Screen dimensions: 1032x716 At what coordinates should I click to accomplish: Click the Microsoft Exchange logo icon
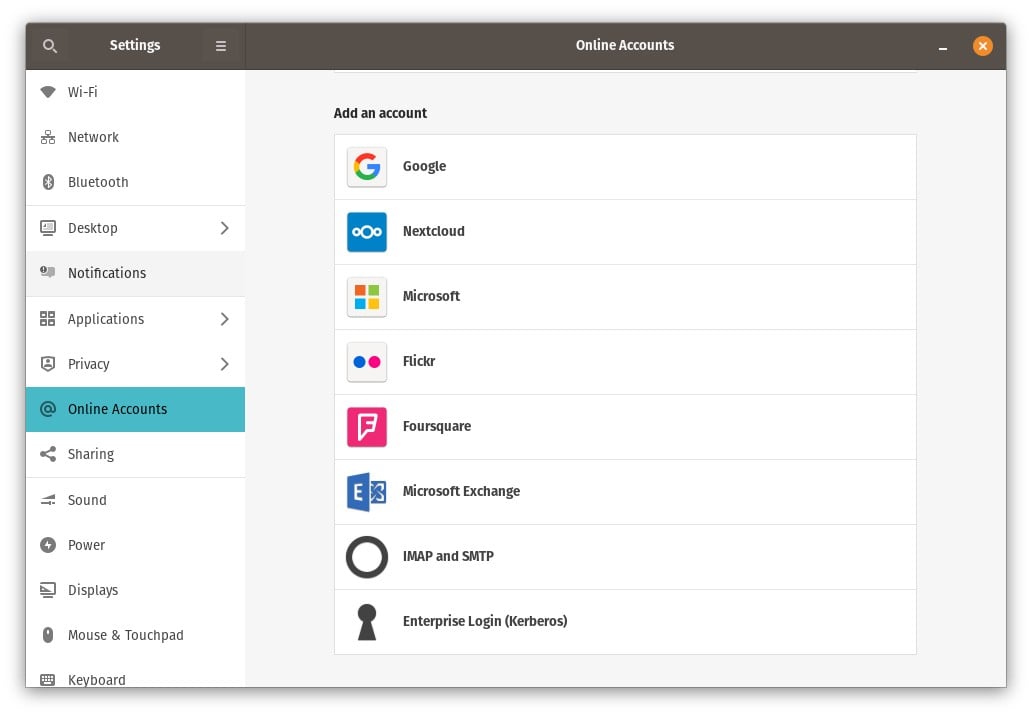(367, 492)
